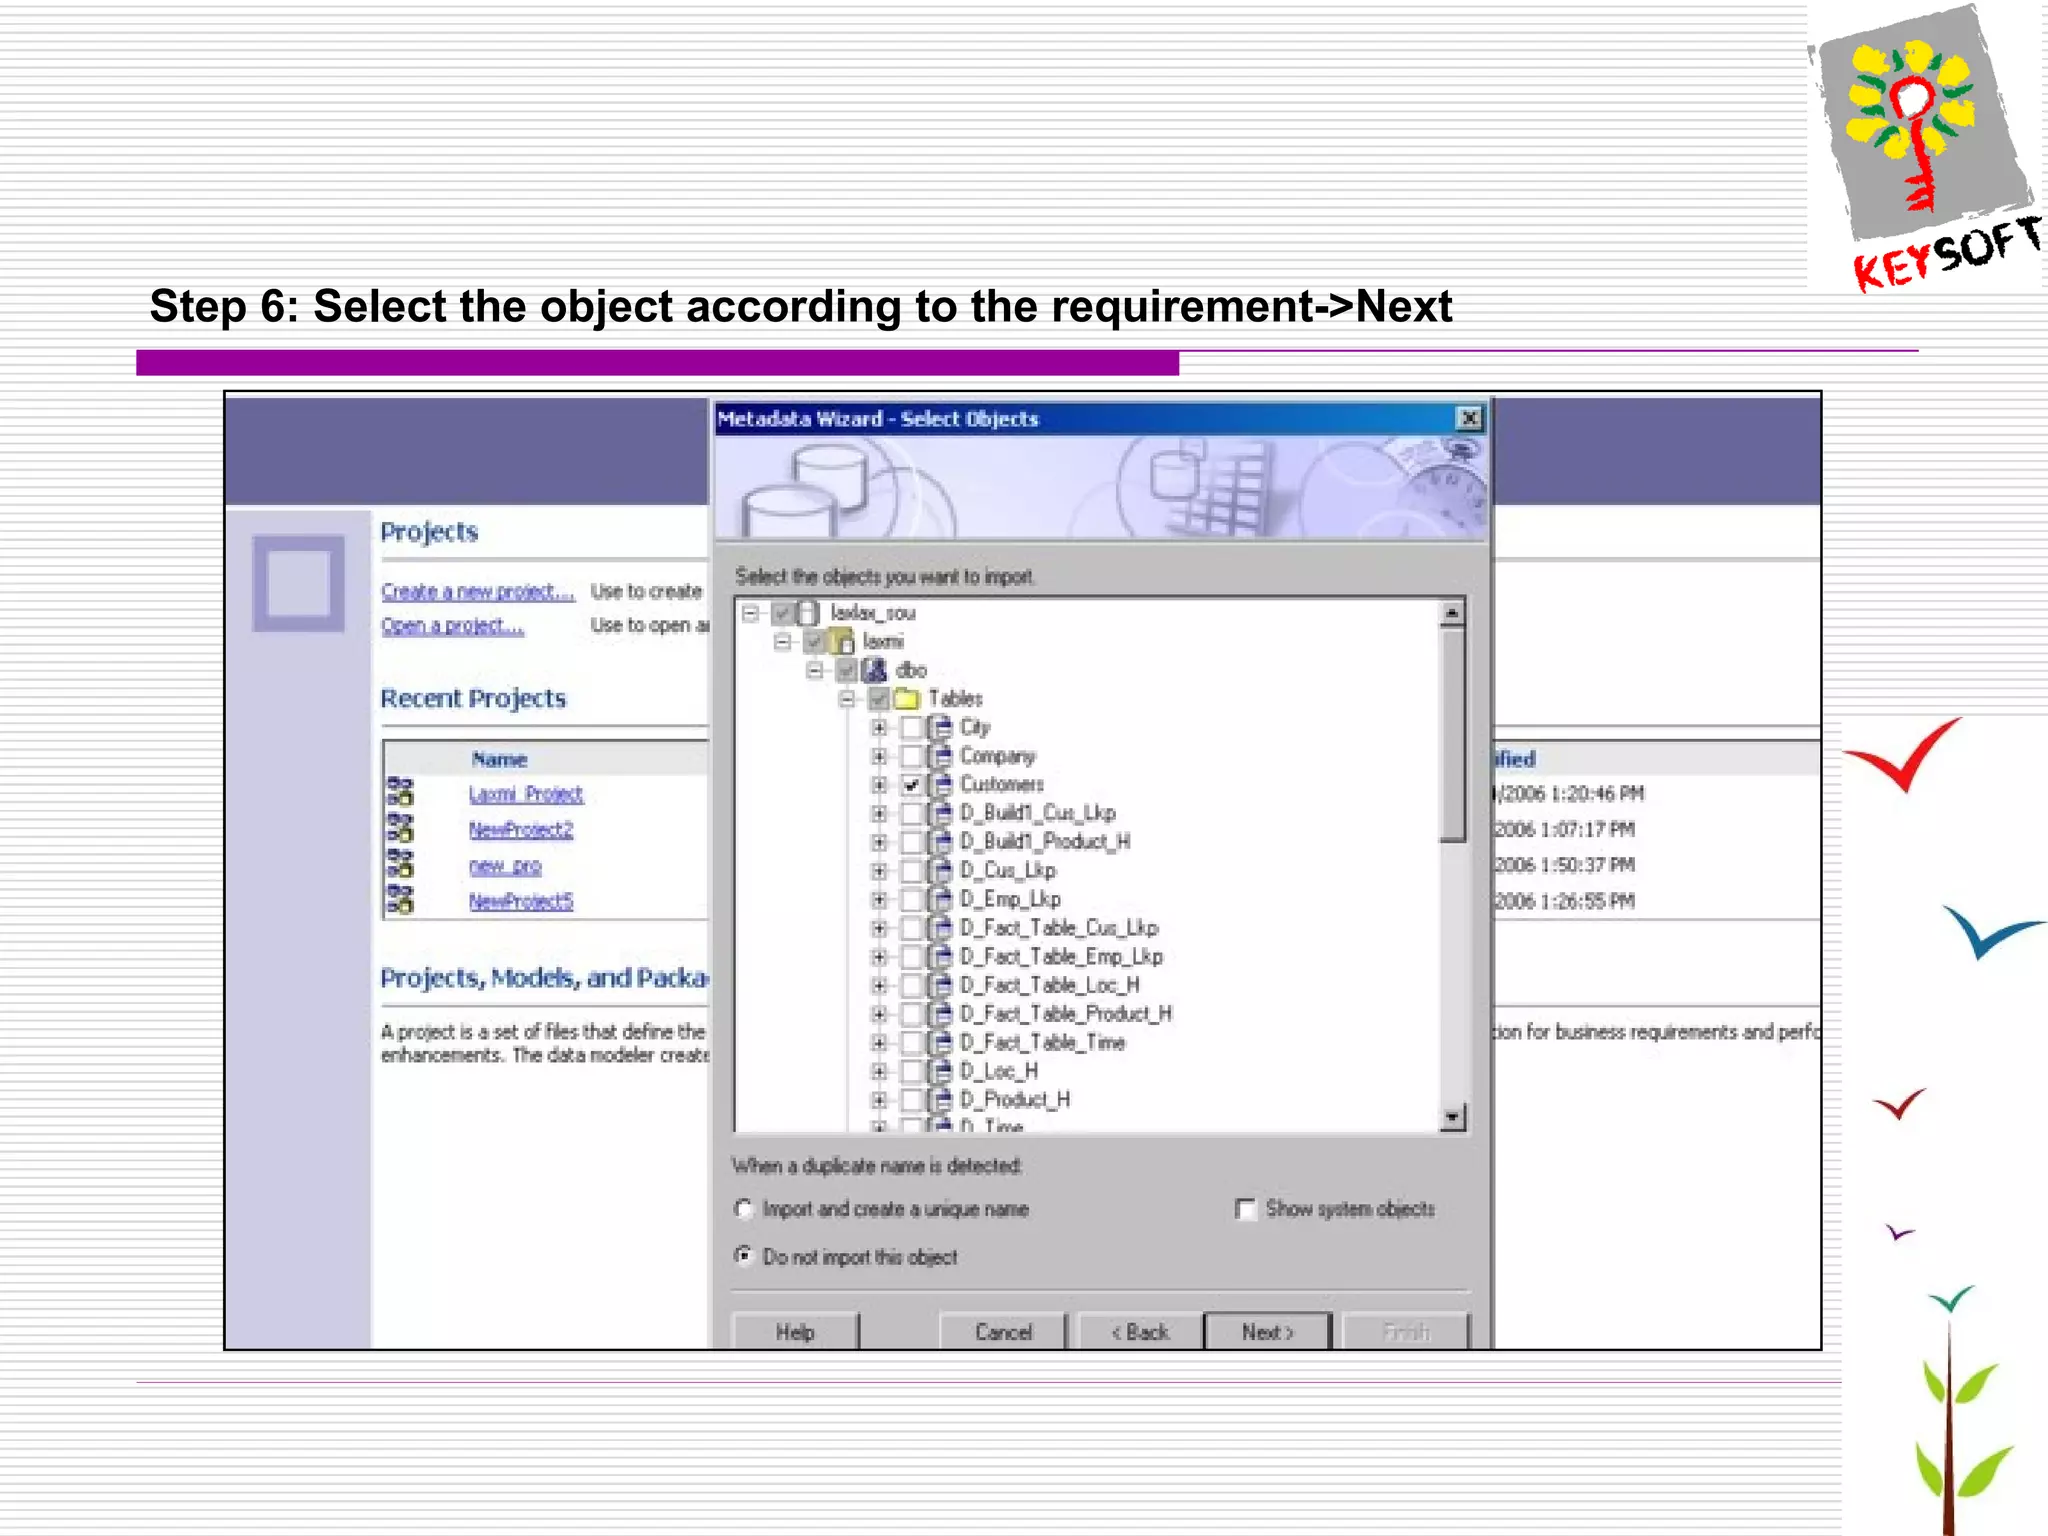Click the Tables folder icon

pos(907,698)
